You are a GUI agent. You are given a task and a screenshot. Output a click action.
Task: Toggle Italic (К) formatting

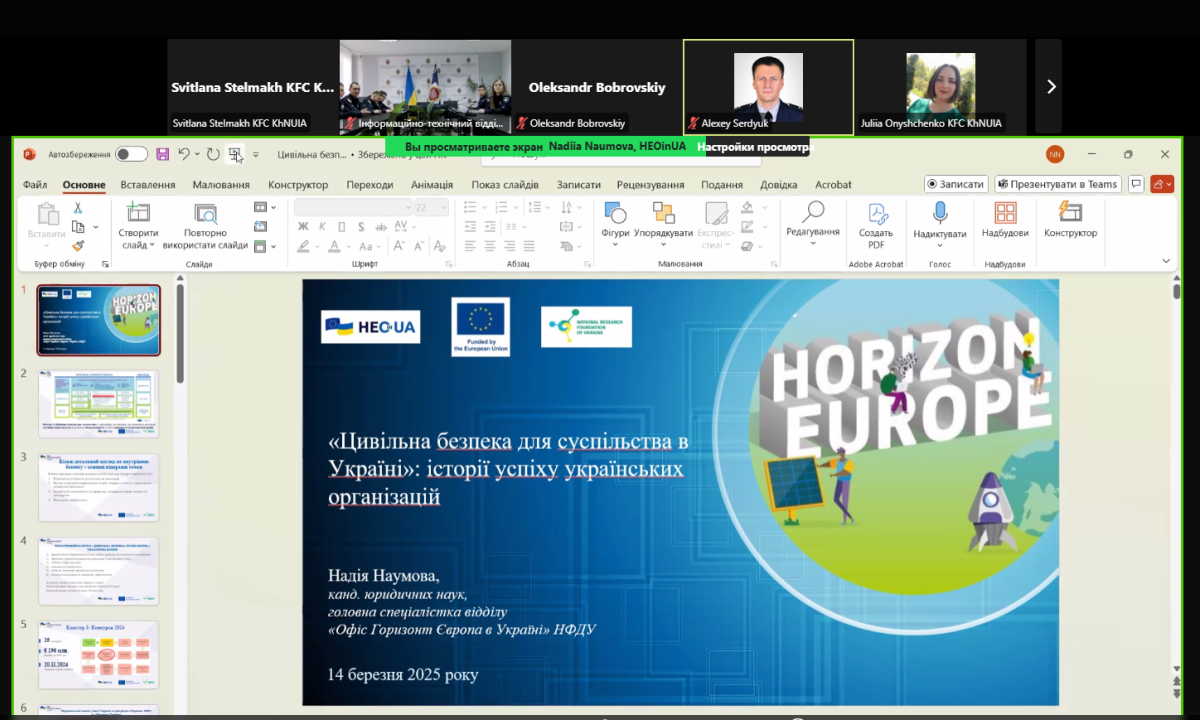(322, 227)
